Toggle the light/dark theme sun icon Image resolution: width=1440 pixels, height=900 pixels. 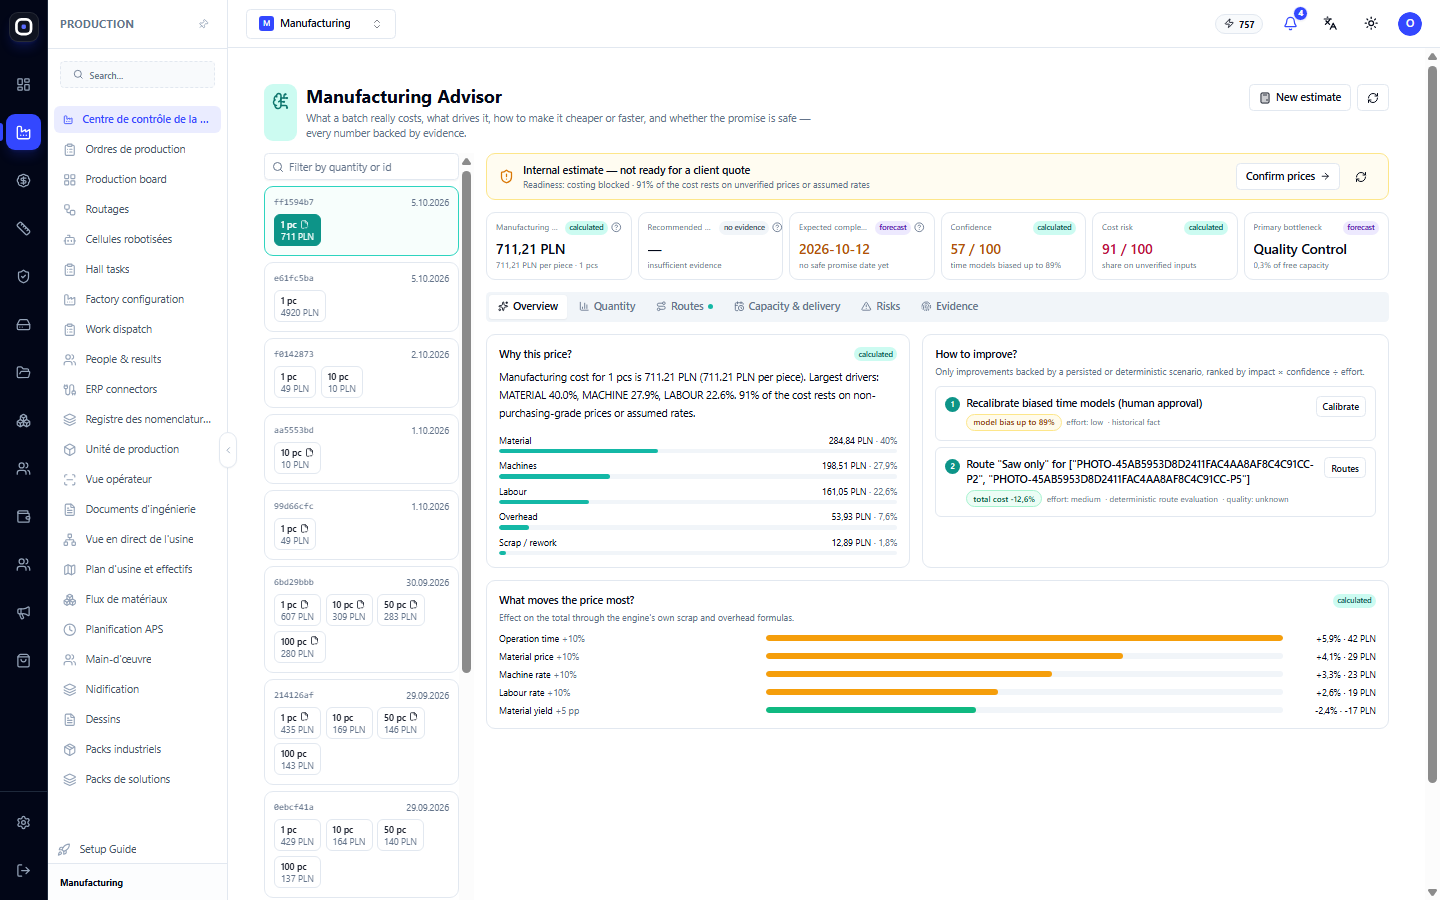[x=1371, y=23]
